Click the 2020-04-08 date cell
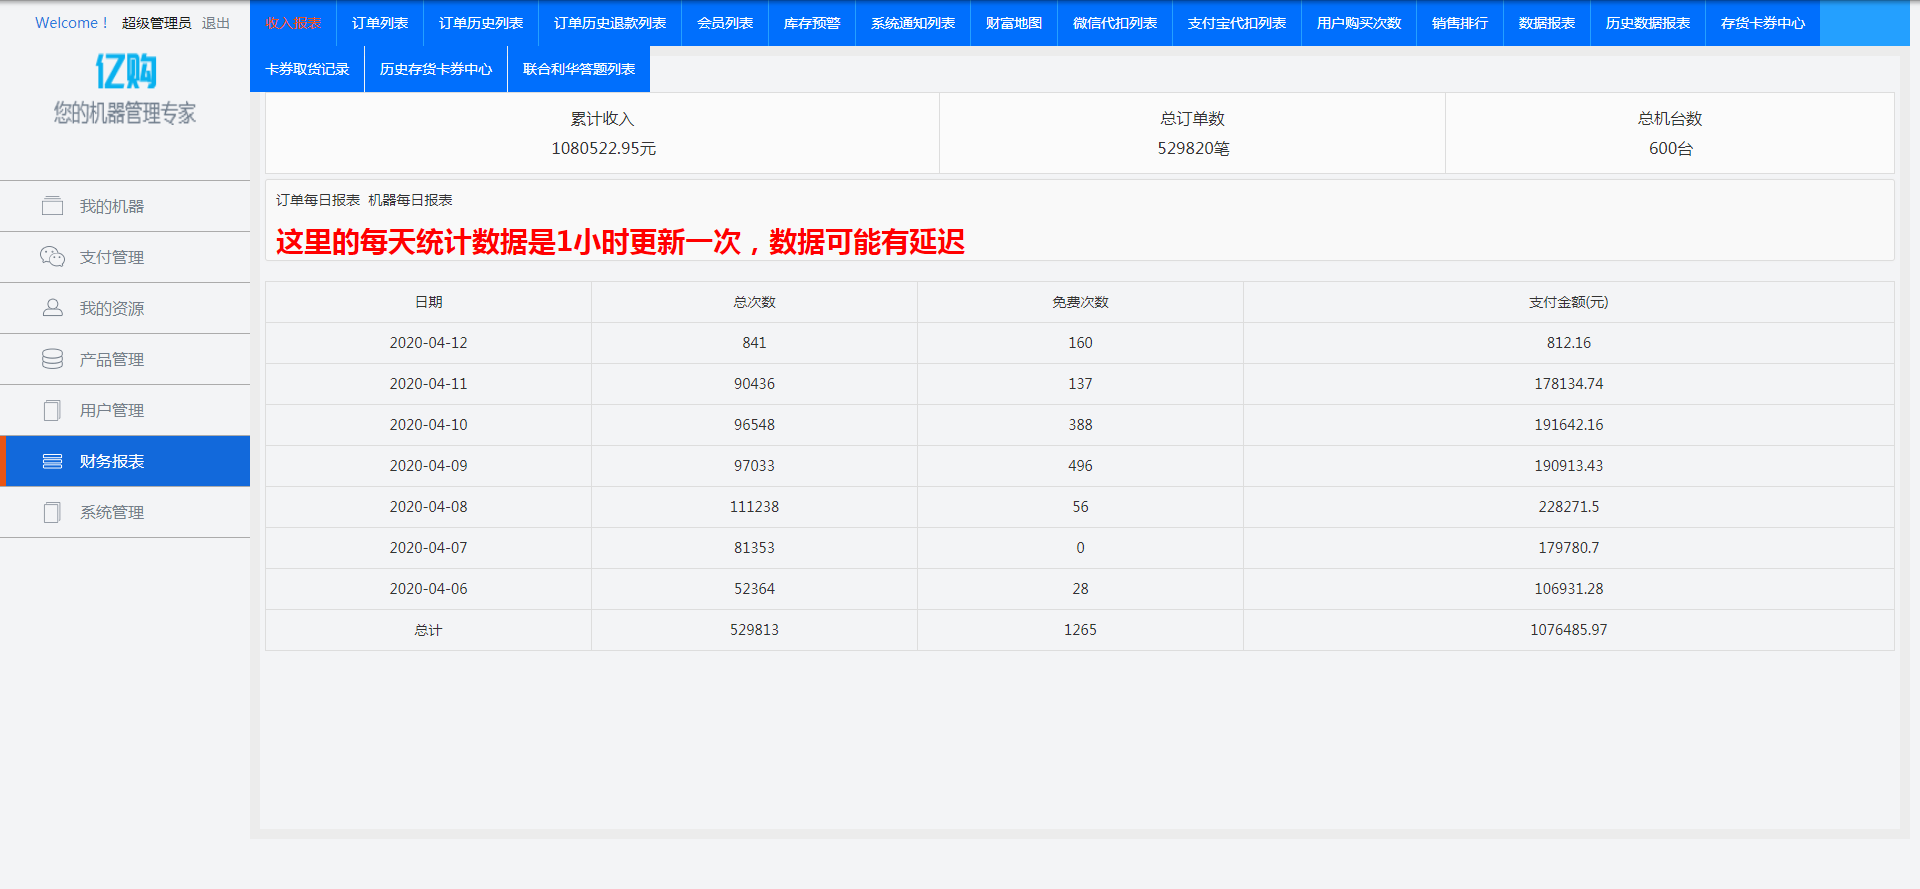This screenshot has height=889, width=1920. (x=428, y=507)
